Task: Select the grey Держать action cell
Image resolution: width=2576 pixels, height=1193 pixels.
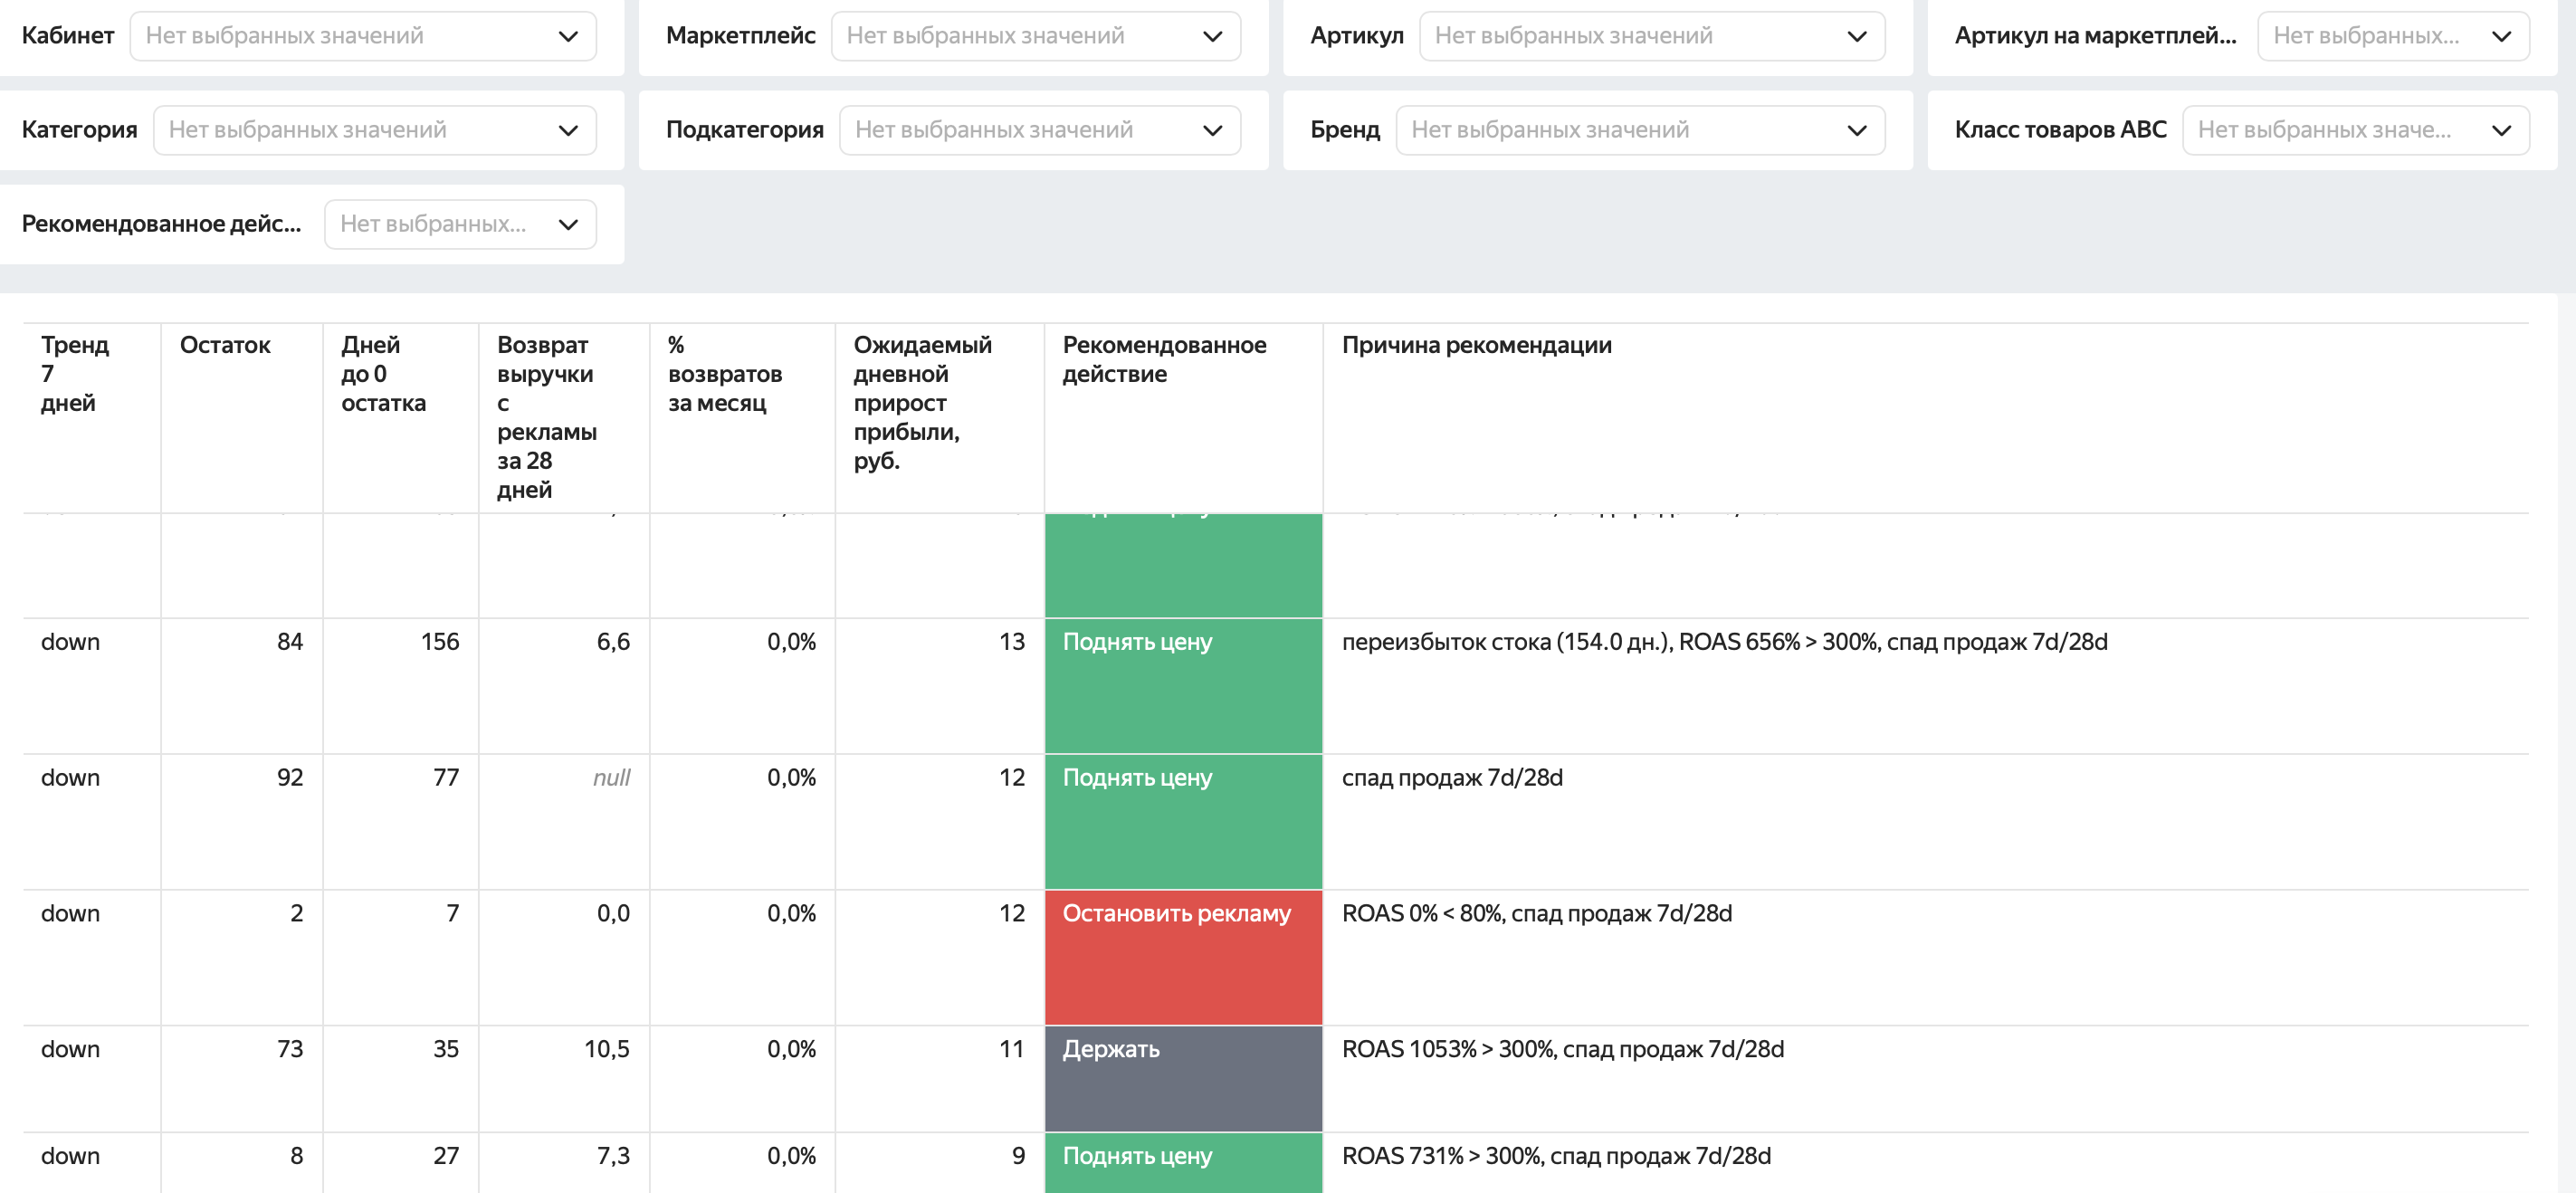Action: 1183,1079
